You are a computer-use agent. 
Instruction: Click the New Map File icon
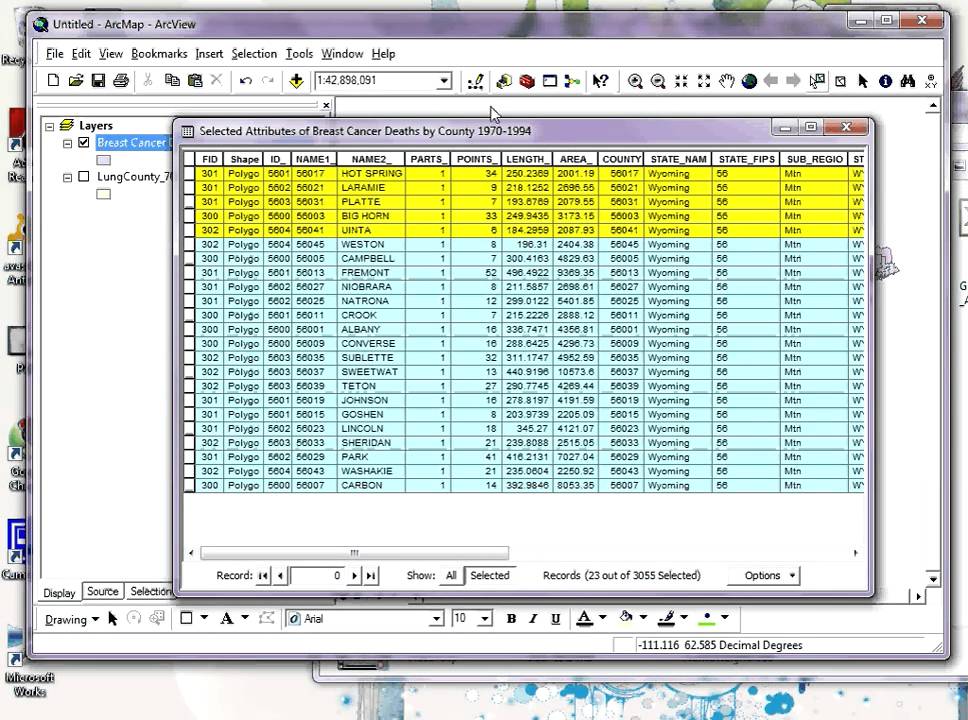pyautogui.click(x=53, y=81)
